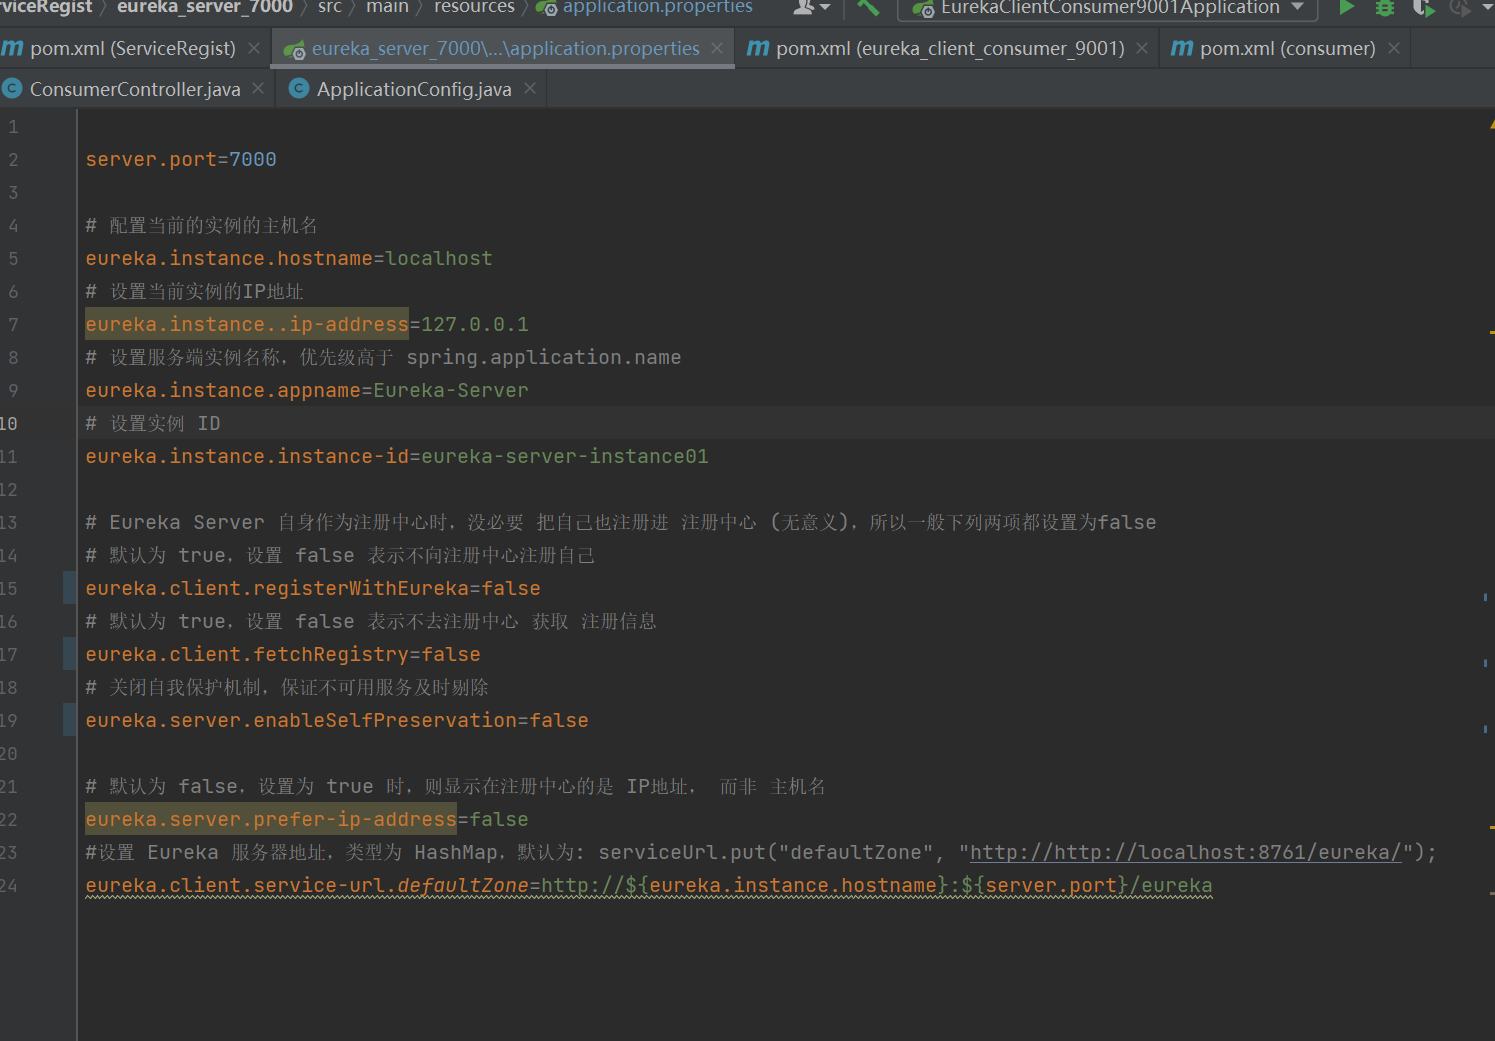Click the src breadcrumb in the navigation bar

[330, 8]
